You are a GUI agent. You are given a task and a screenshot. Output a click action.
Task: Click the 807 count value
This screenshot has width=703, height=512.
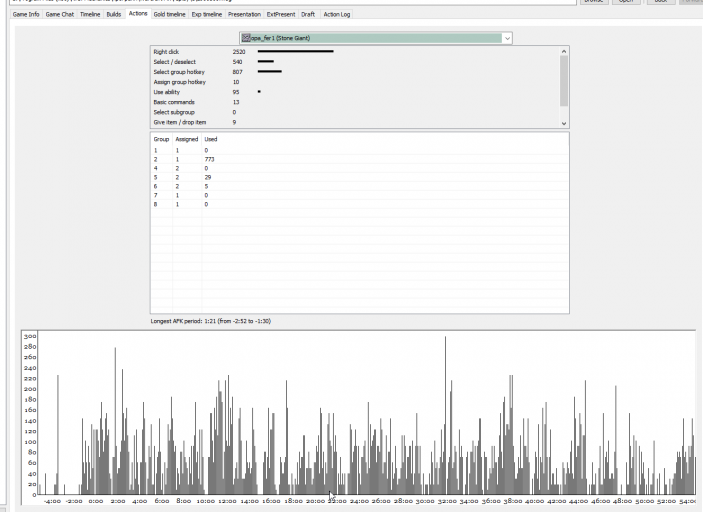237,72
